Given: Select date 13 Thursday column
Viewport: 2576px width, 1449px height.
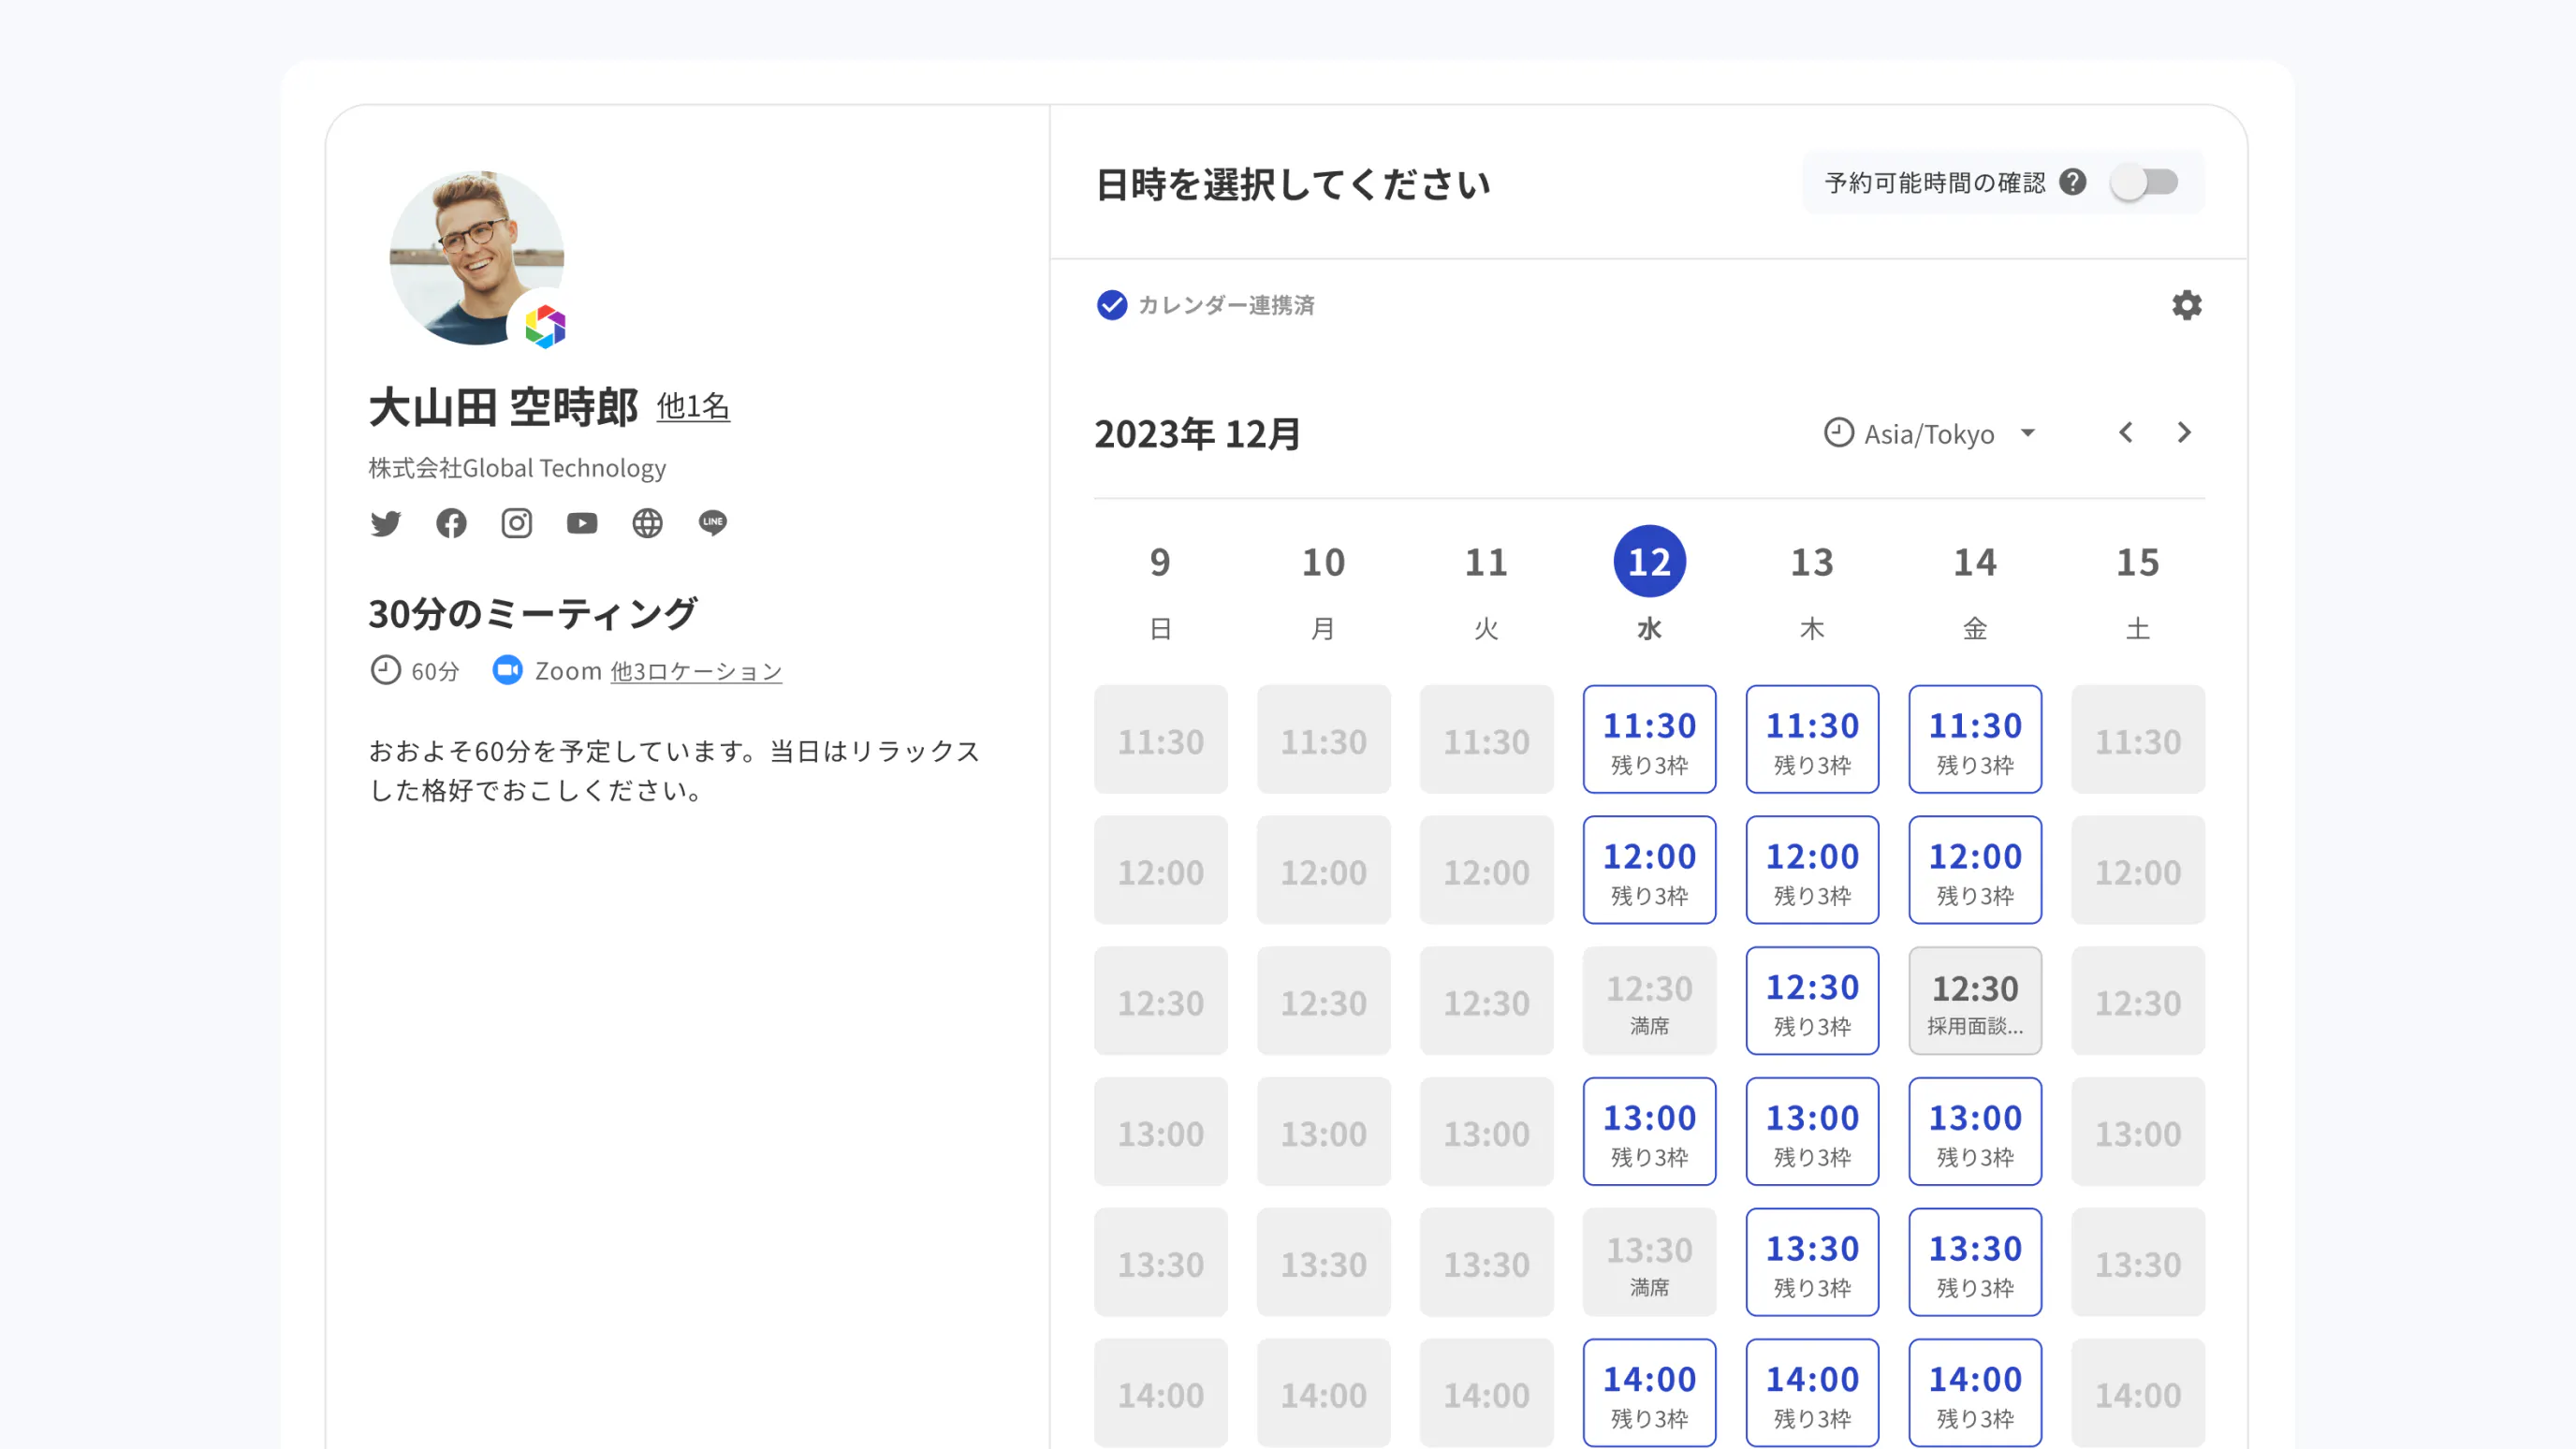Looking at the screenshot, I should click(1811, 562).
